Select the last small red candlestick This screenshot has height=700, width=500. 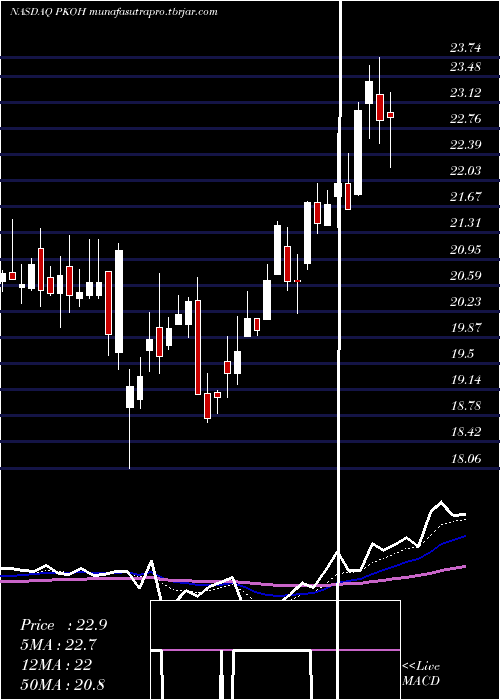(x=390, y=115)
